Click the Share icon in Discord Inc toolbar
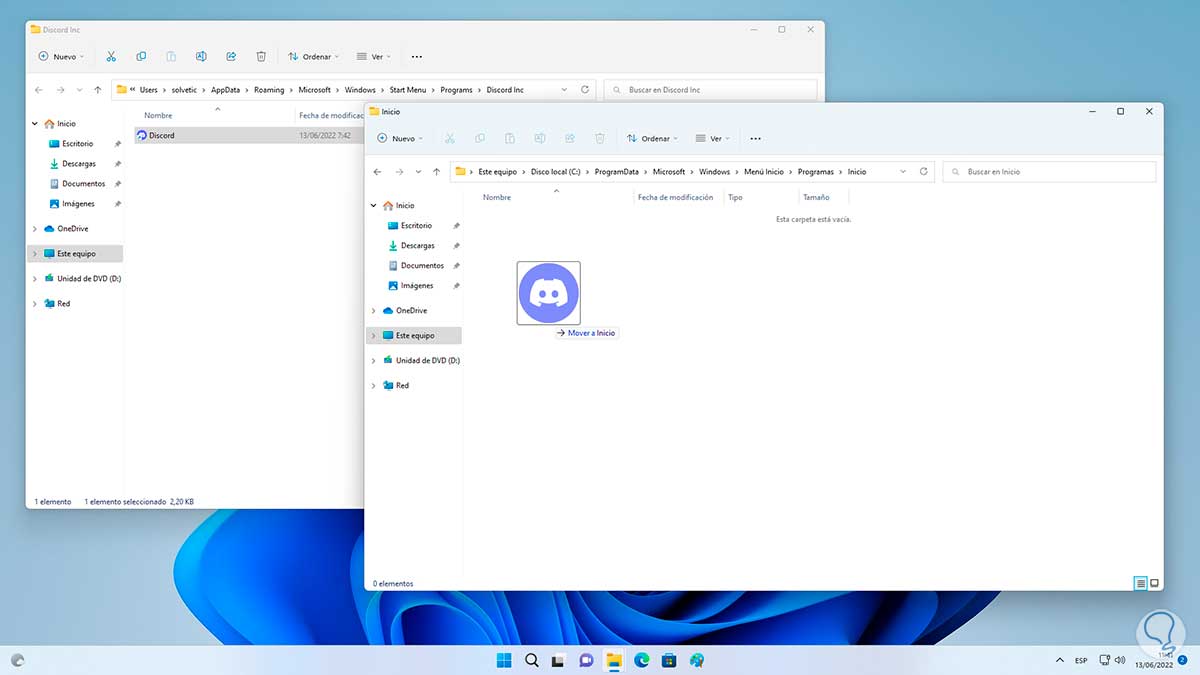 (x=231, y=57)
